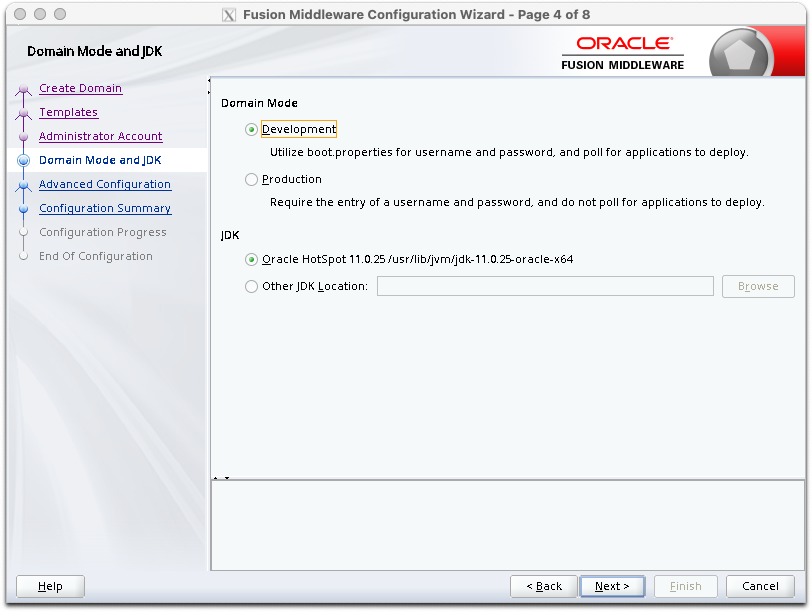Choose the Oracle HotSpot 11.0.25 JDK option
The width and height of the screenshot is (812, 612).
point(251,259)
